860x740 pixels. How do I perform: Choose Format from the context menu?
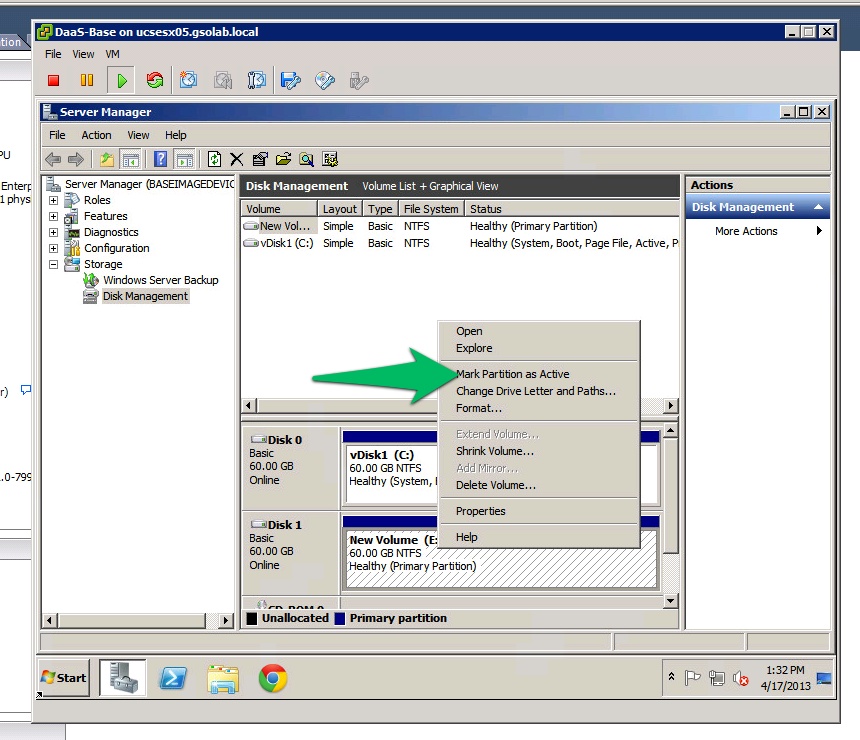(539, 408)
